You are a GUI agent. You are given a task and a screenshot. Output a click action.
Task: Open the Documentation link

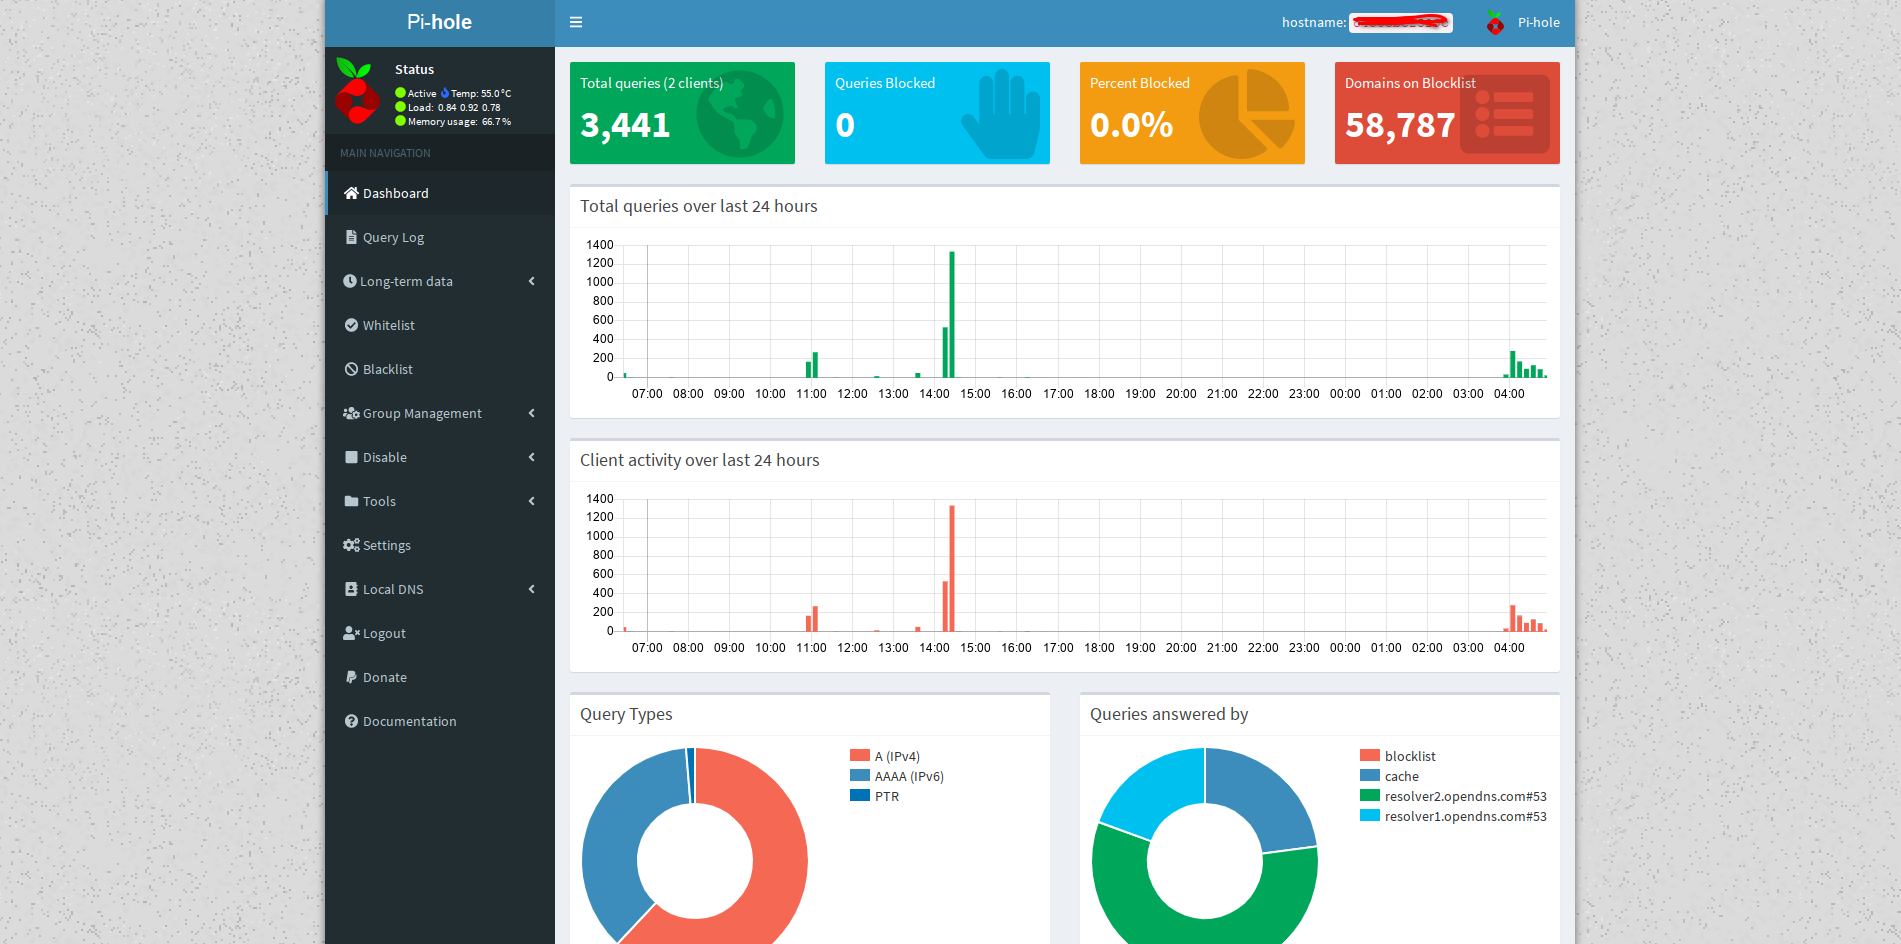tap(440, 721)
